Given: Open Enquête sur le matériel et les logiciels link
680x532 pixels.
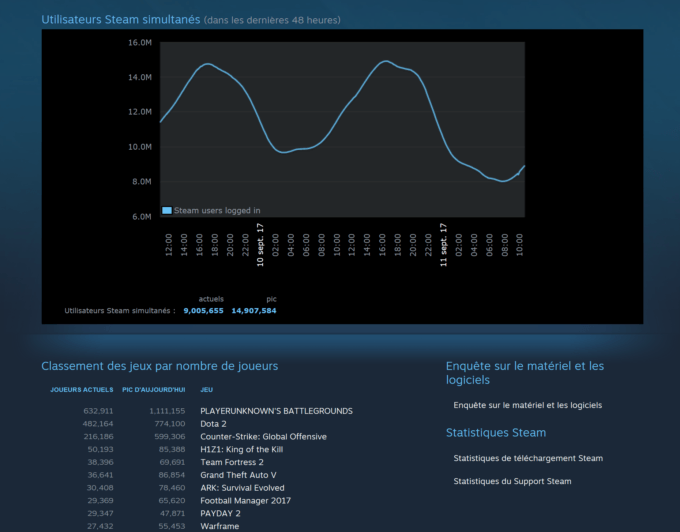Looking at the screenshot, I should tap(527, 405).
